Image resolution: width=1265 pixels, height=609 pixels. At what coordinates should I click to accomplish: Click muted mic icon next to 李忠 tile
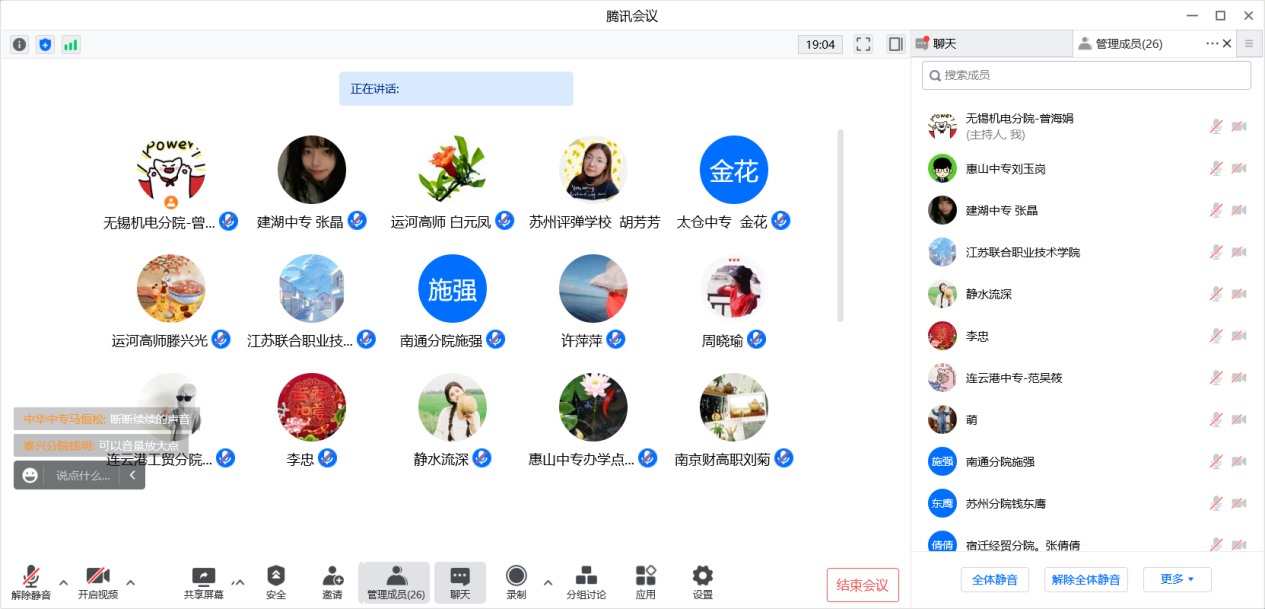tap(327, 459)
